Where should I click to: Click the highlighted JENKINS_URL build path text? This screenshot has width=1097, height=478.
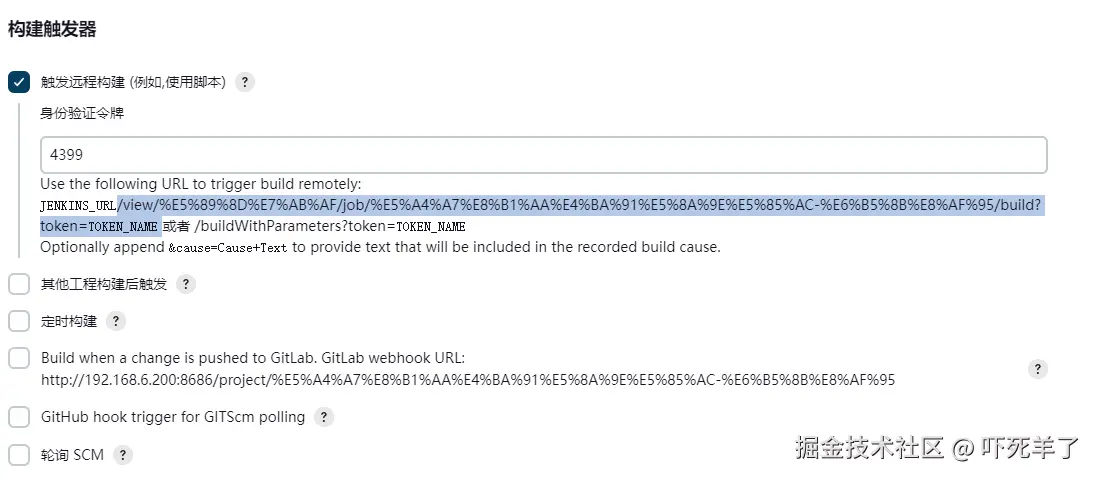580,205
